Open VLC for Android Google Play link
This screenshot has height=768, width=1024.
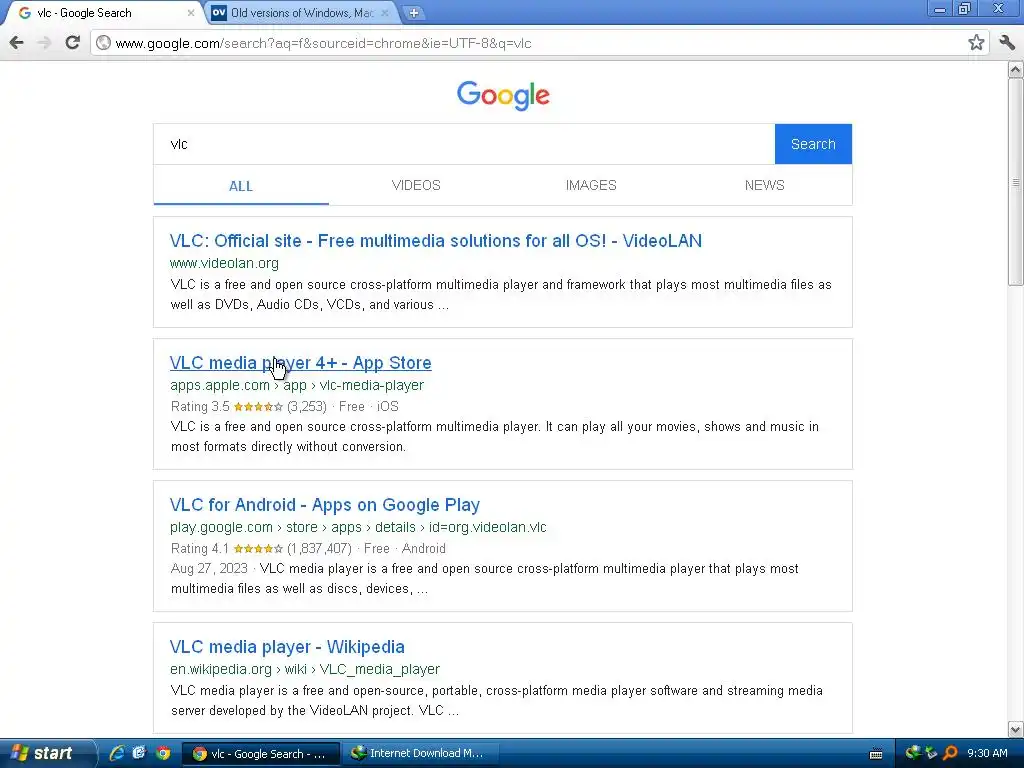click(x=325, y=505)
